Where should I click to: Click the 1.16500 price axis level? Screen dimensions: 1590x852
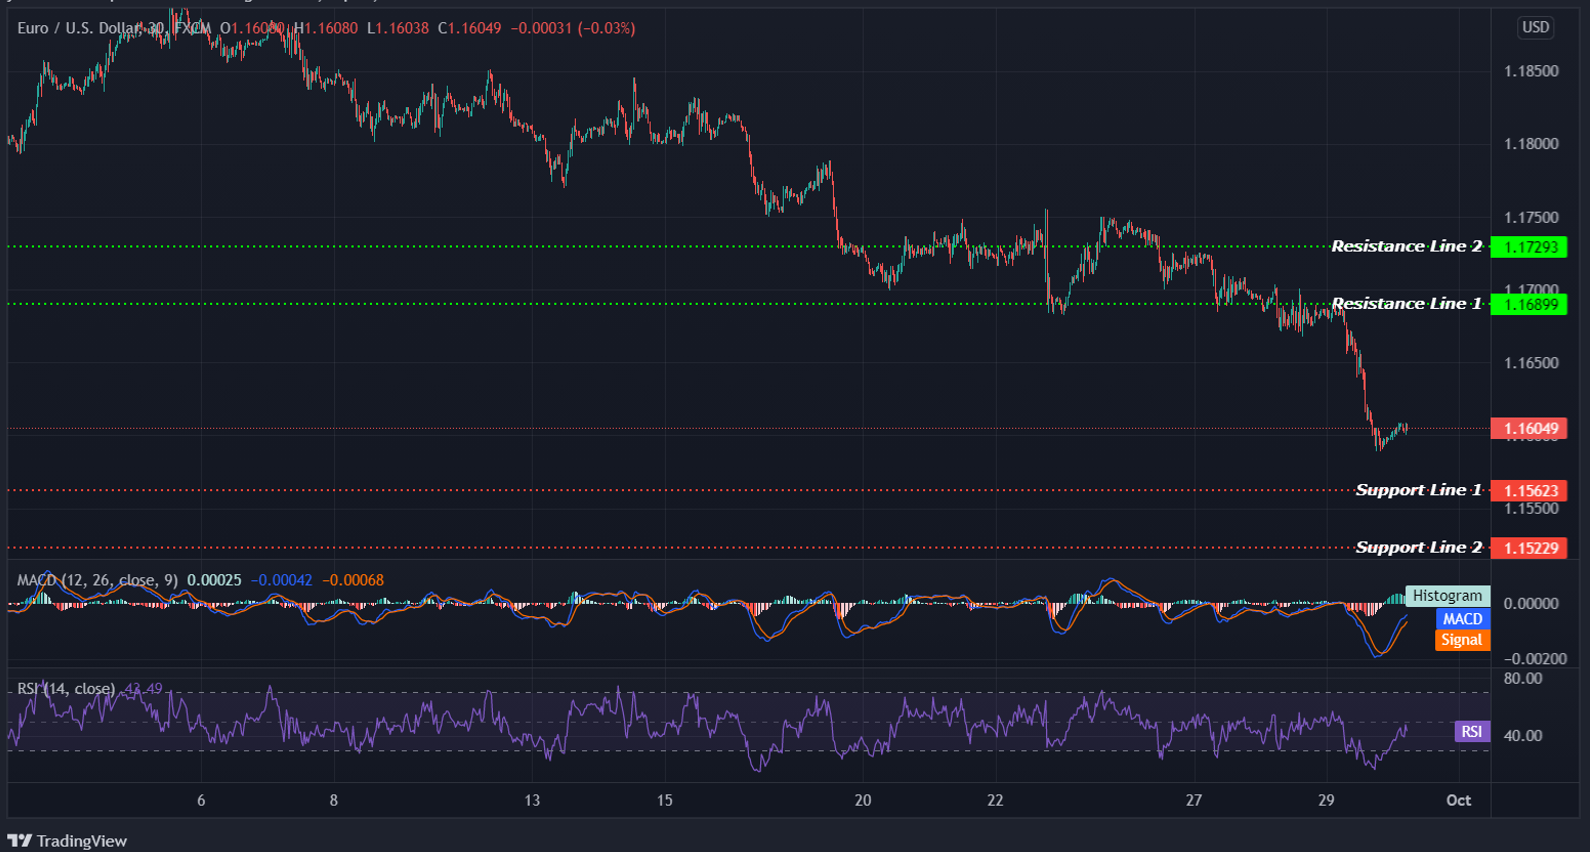click(x=1531, y=363)
